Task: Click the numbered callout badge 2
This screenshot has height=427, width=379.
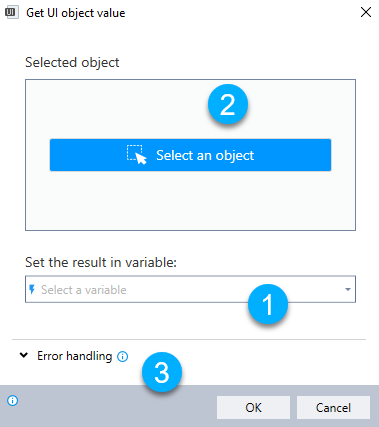Action: [x=228, y=104]
